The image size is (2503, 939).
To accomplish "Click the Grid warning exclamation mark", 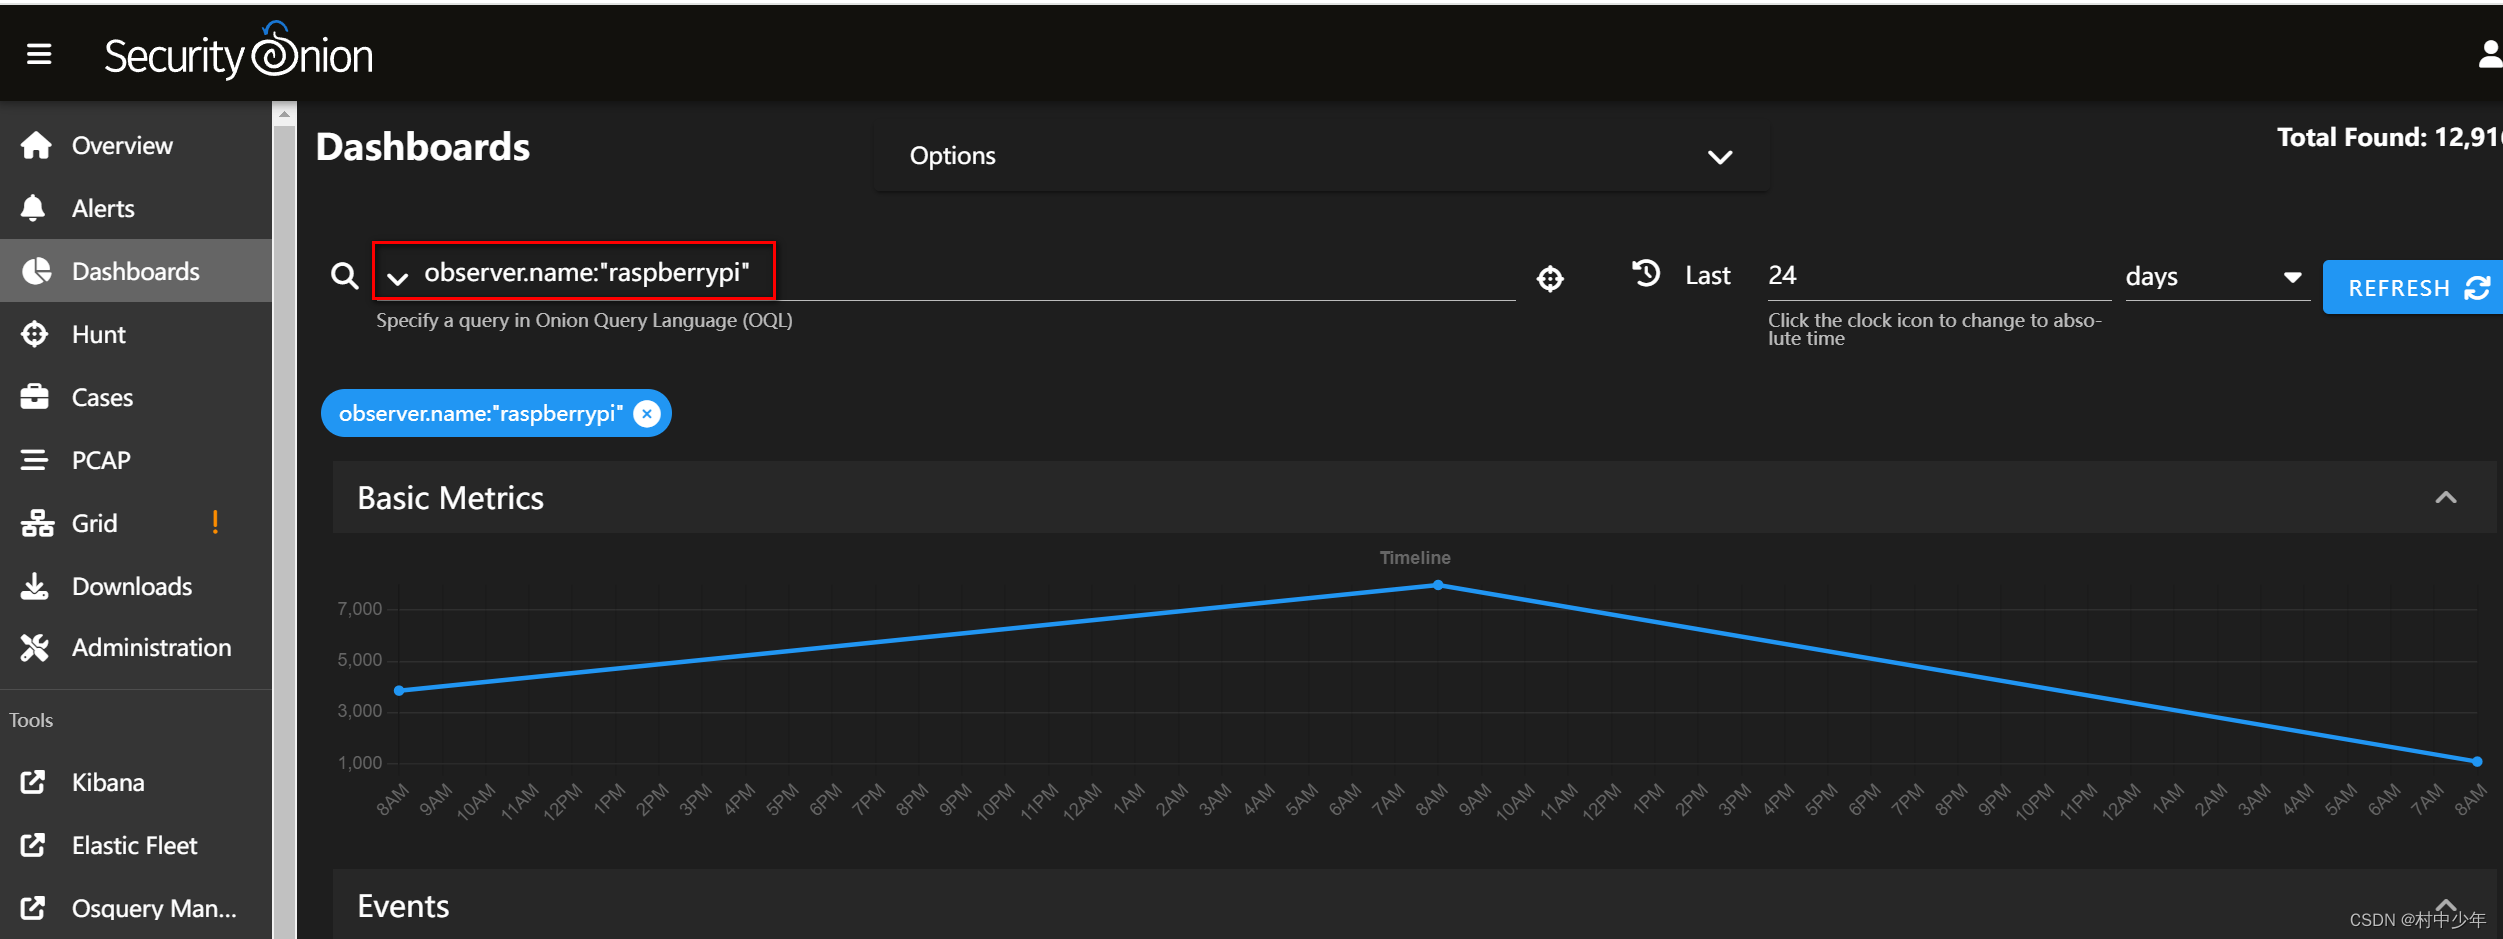I will tap(215, 522).
